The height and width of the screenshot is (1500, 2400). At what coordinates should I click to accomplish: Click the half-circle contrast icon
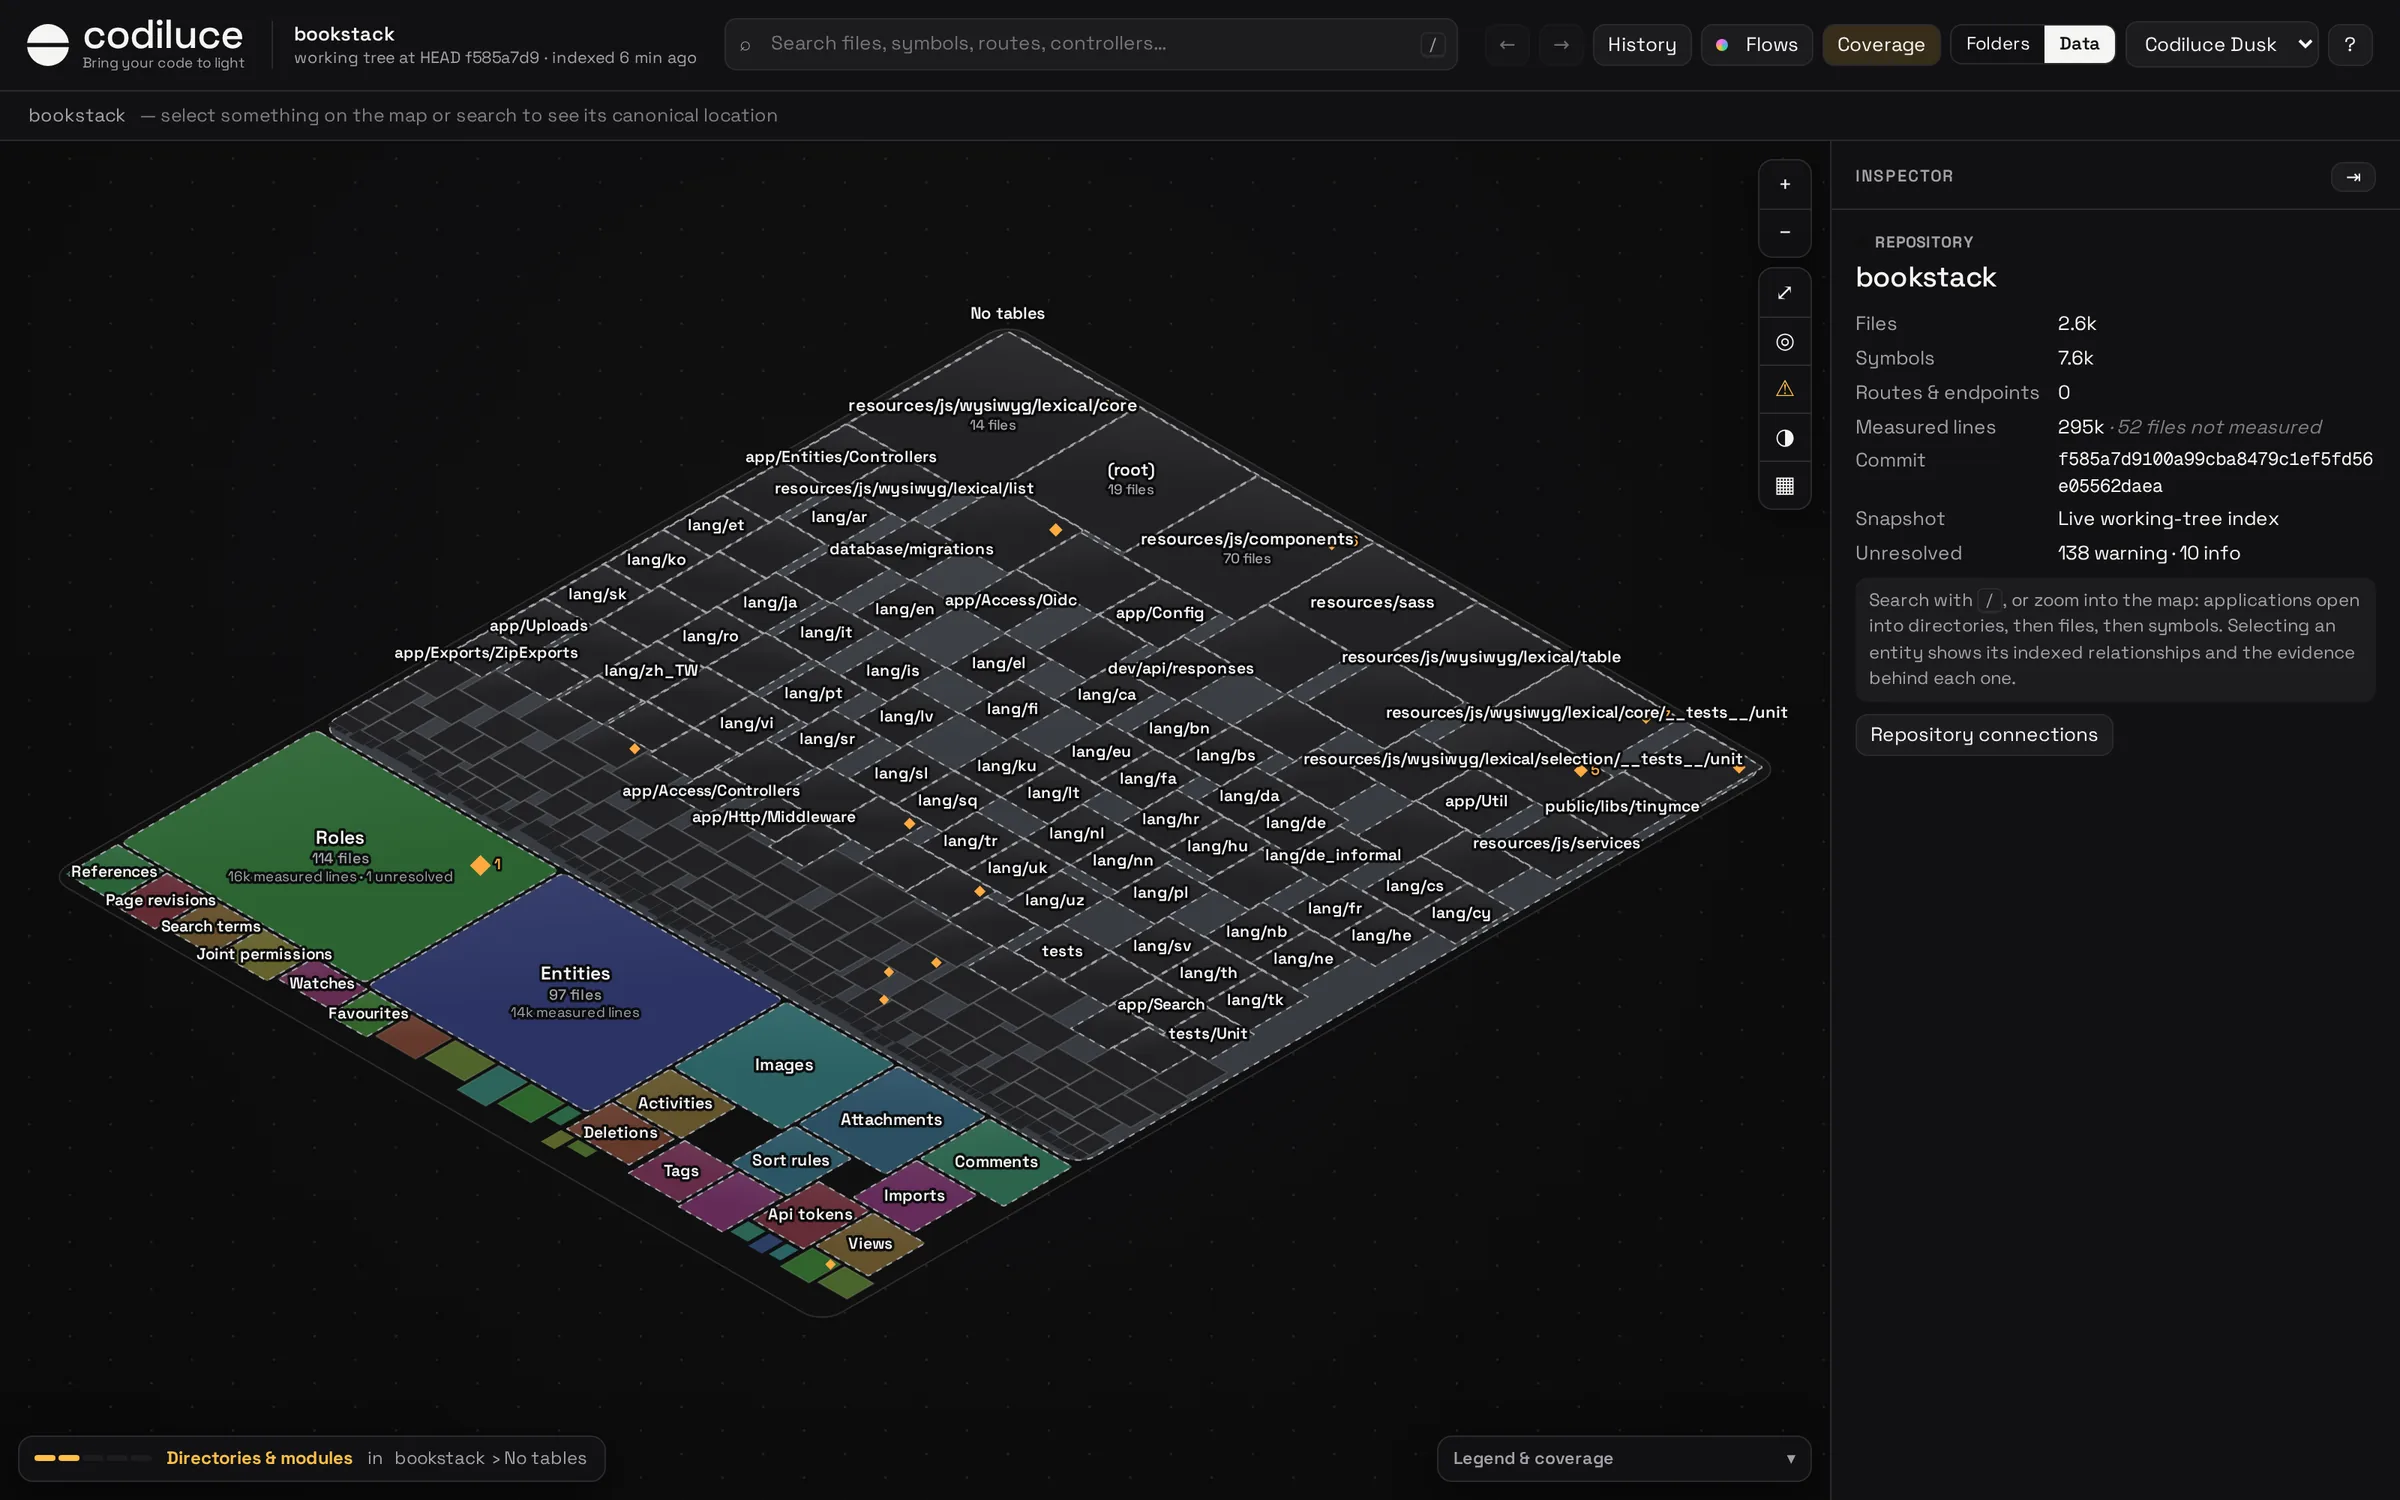(1784, 438)
